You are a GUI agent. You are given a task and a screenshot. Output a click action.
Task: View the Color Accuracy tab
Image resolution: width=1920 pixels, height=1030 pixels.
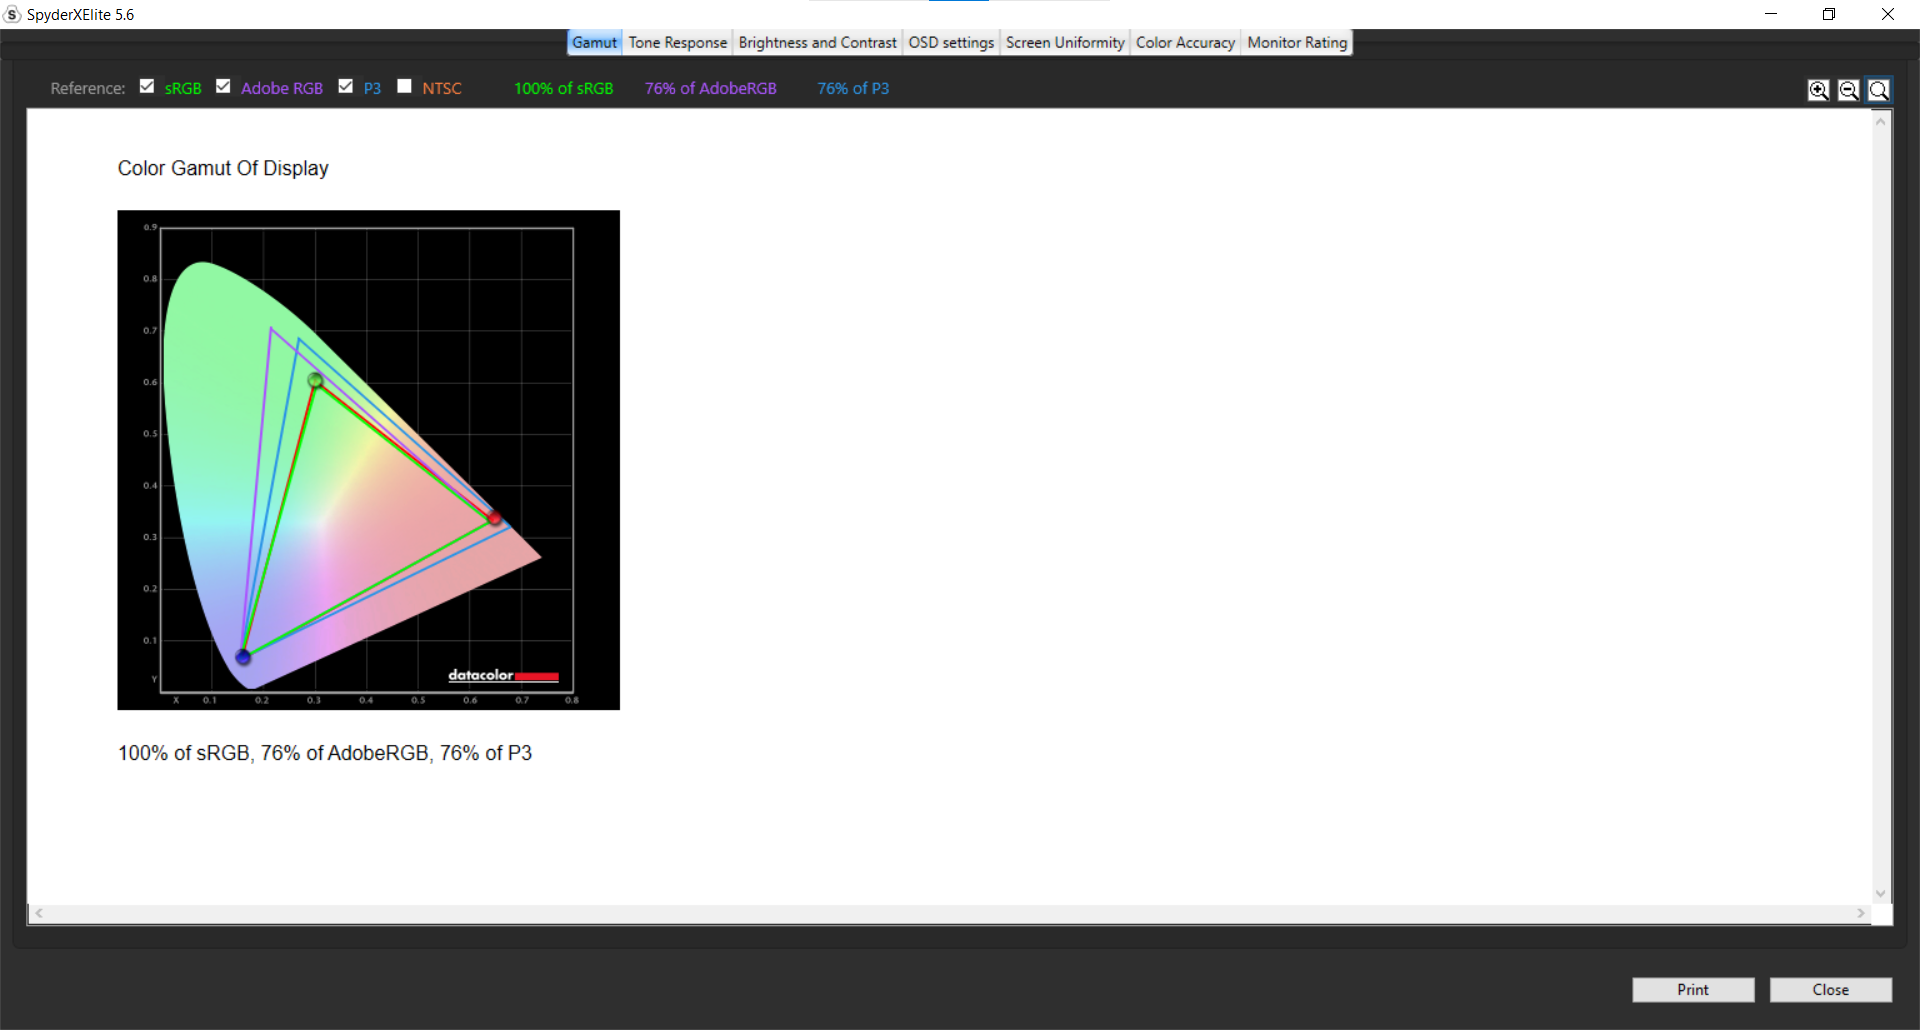click(1185, 42)
